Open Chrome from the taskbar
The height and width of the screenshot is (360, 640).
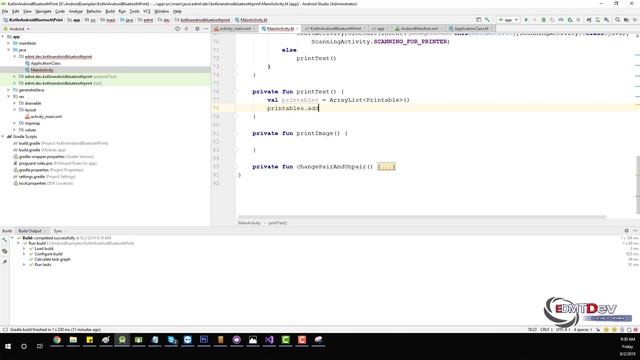pyautogui.click(x=57, y=340)
